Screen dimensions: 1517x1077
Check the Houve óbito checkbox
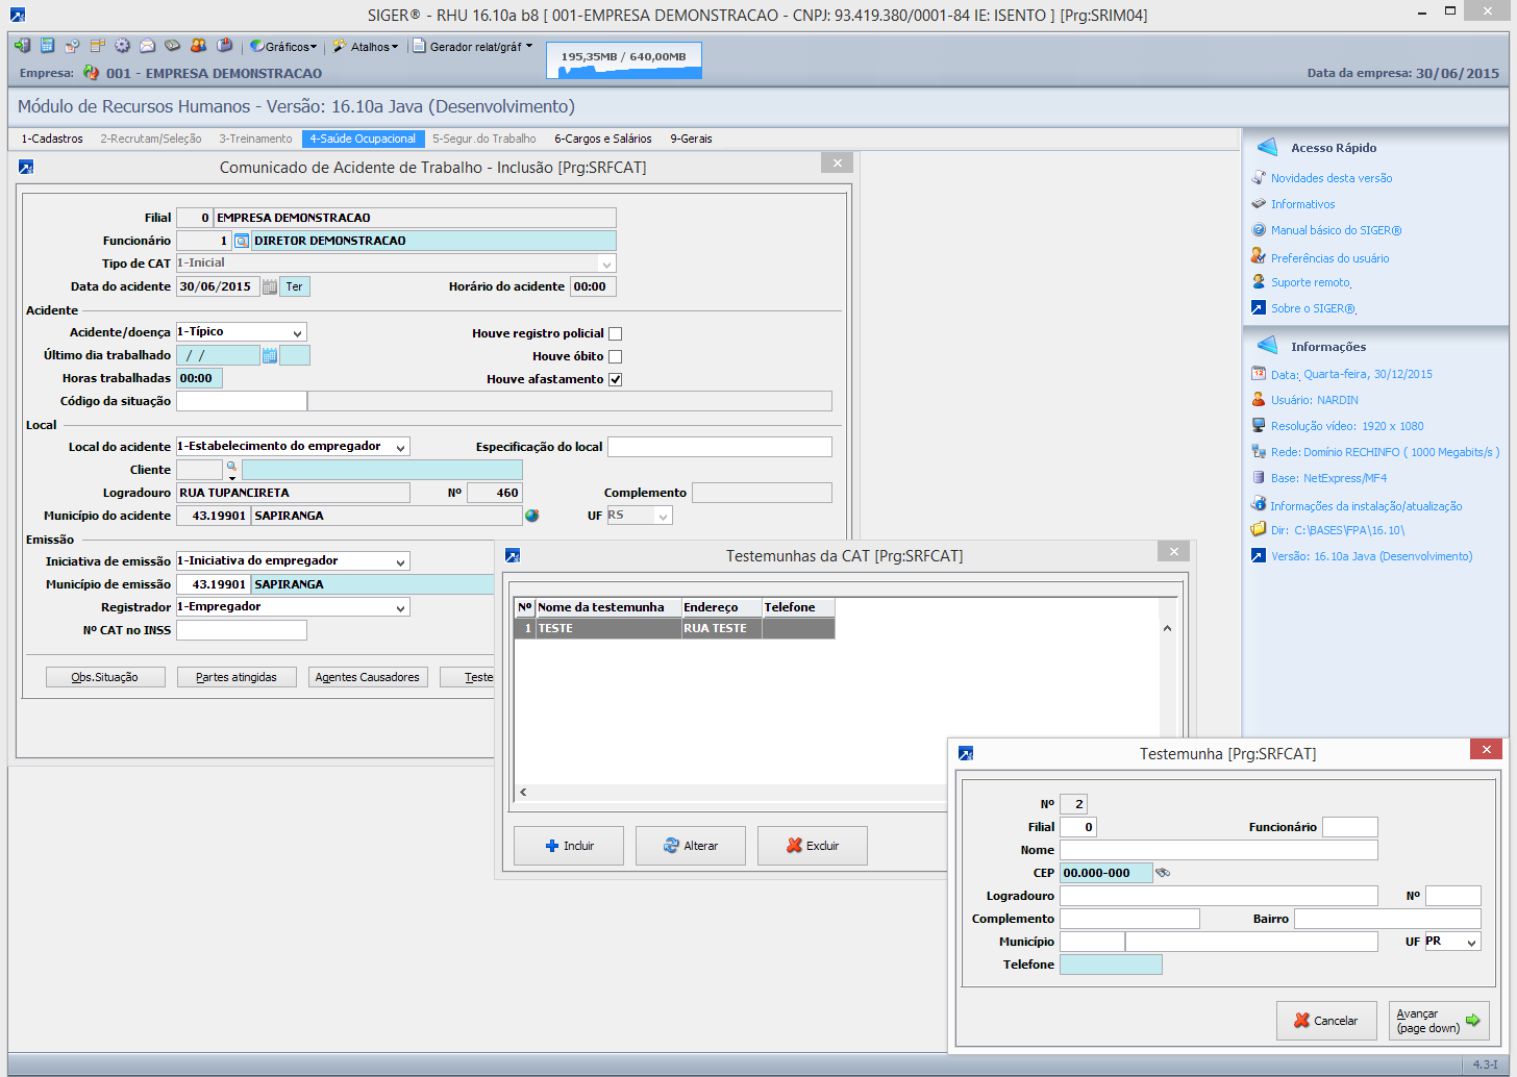tap(615, 357)
